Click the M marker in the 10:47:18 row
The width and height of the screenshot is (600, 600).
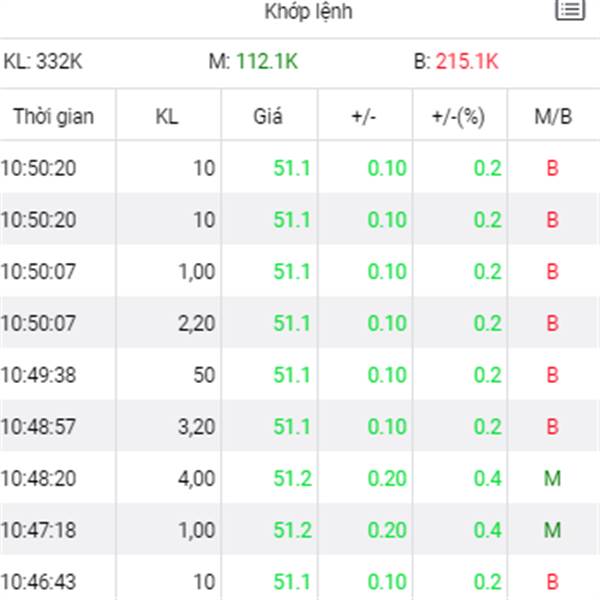pos(553,530)
